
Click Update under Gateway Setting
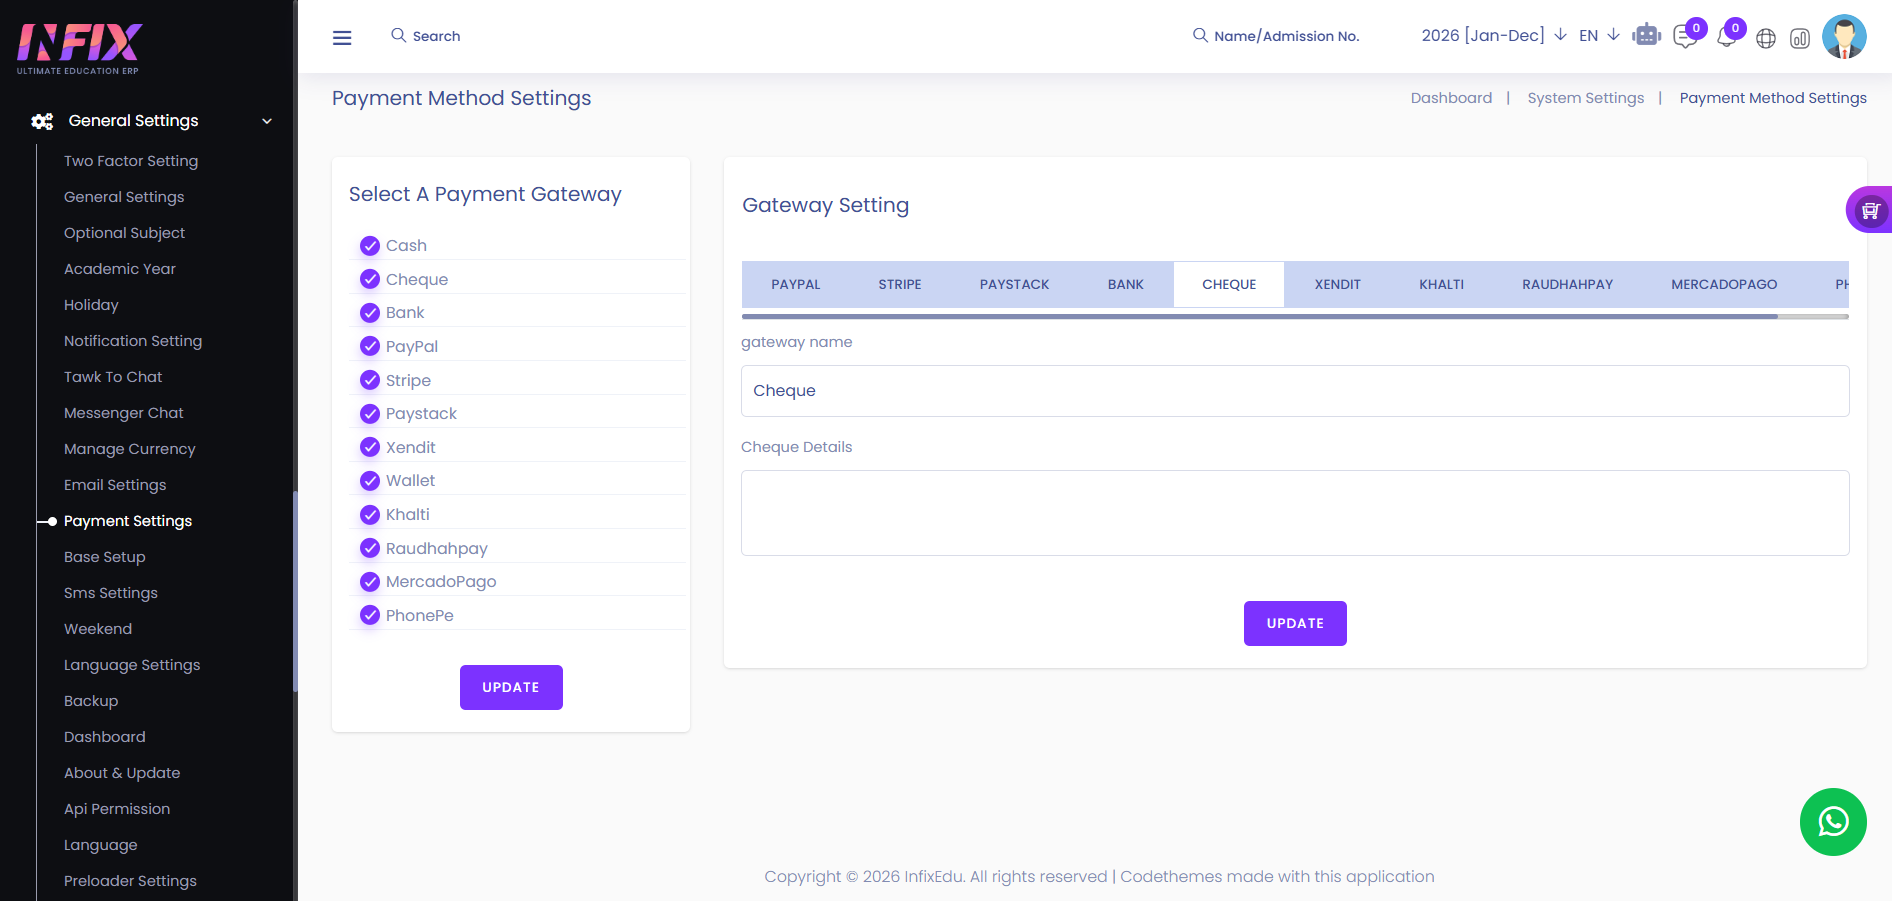point(1295,624)
